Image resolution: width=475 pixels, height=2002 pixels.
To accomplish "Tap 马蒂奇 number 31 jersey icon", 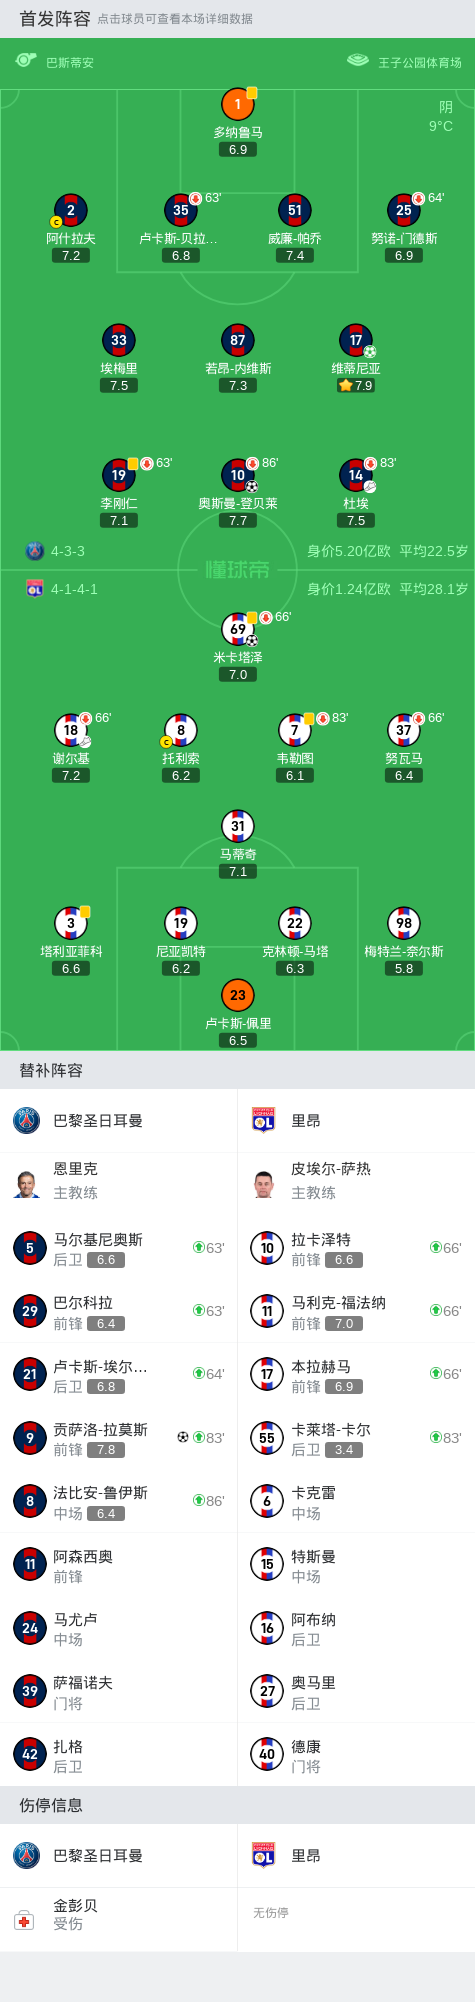I will click(x=238, y=826).
